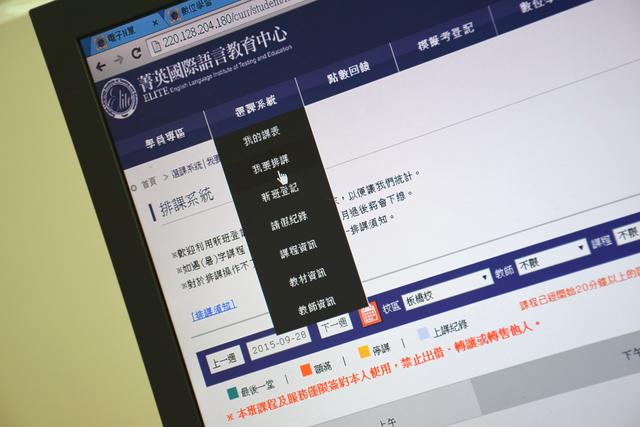Click the page icon in address bar

157,47
